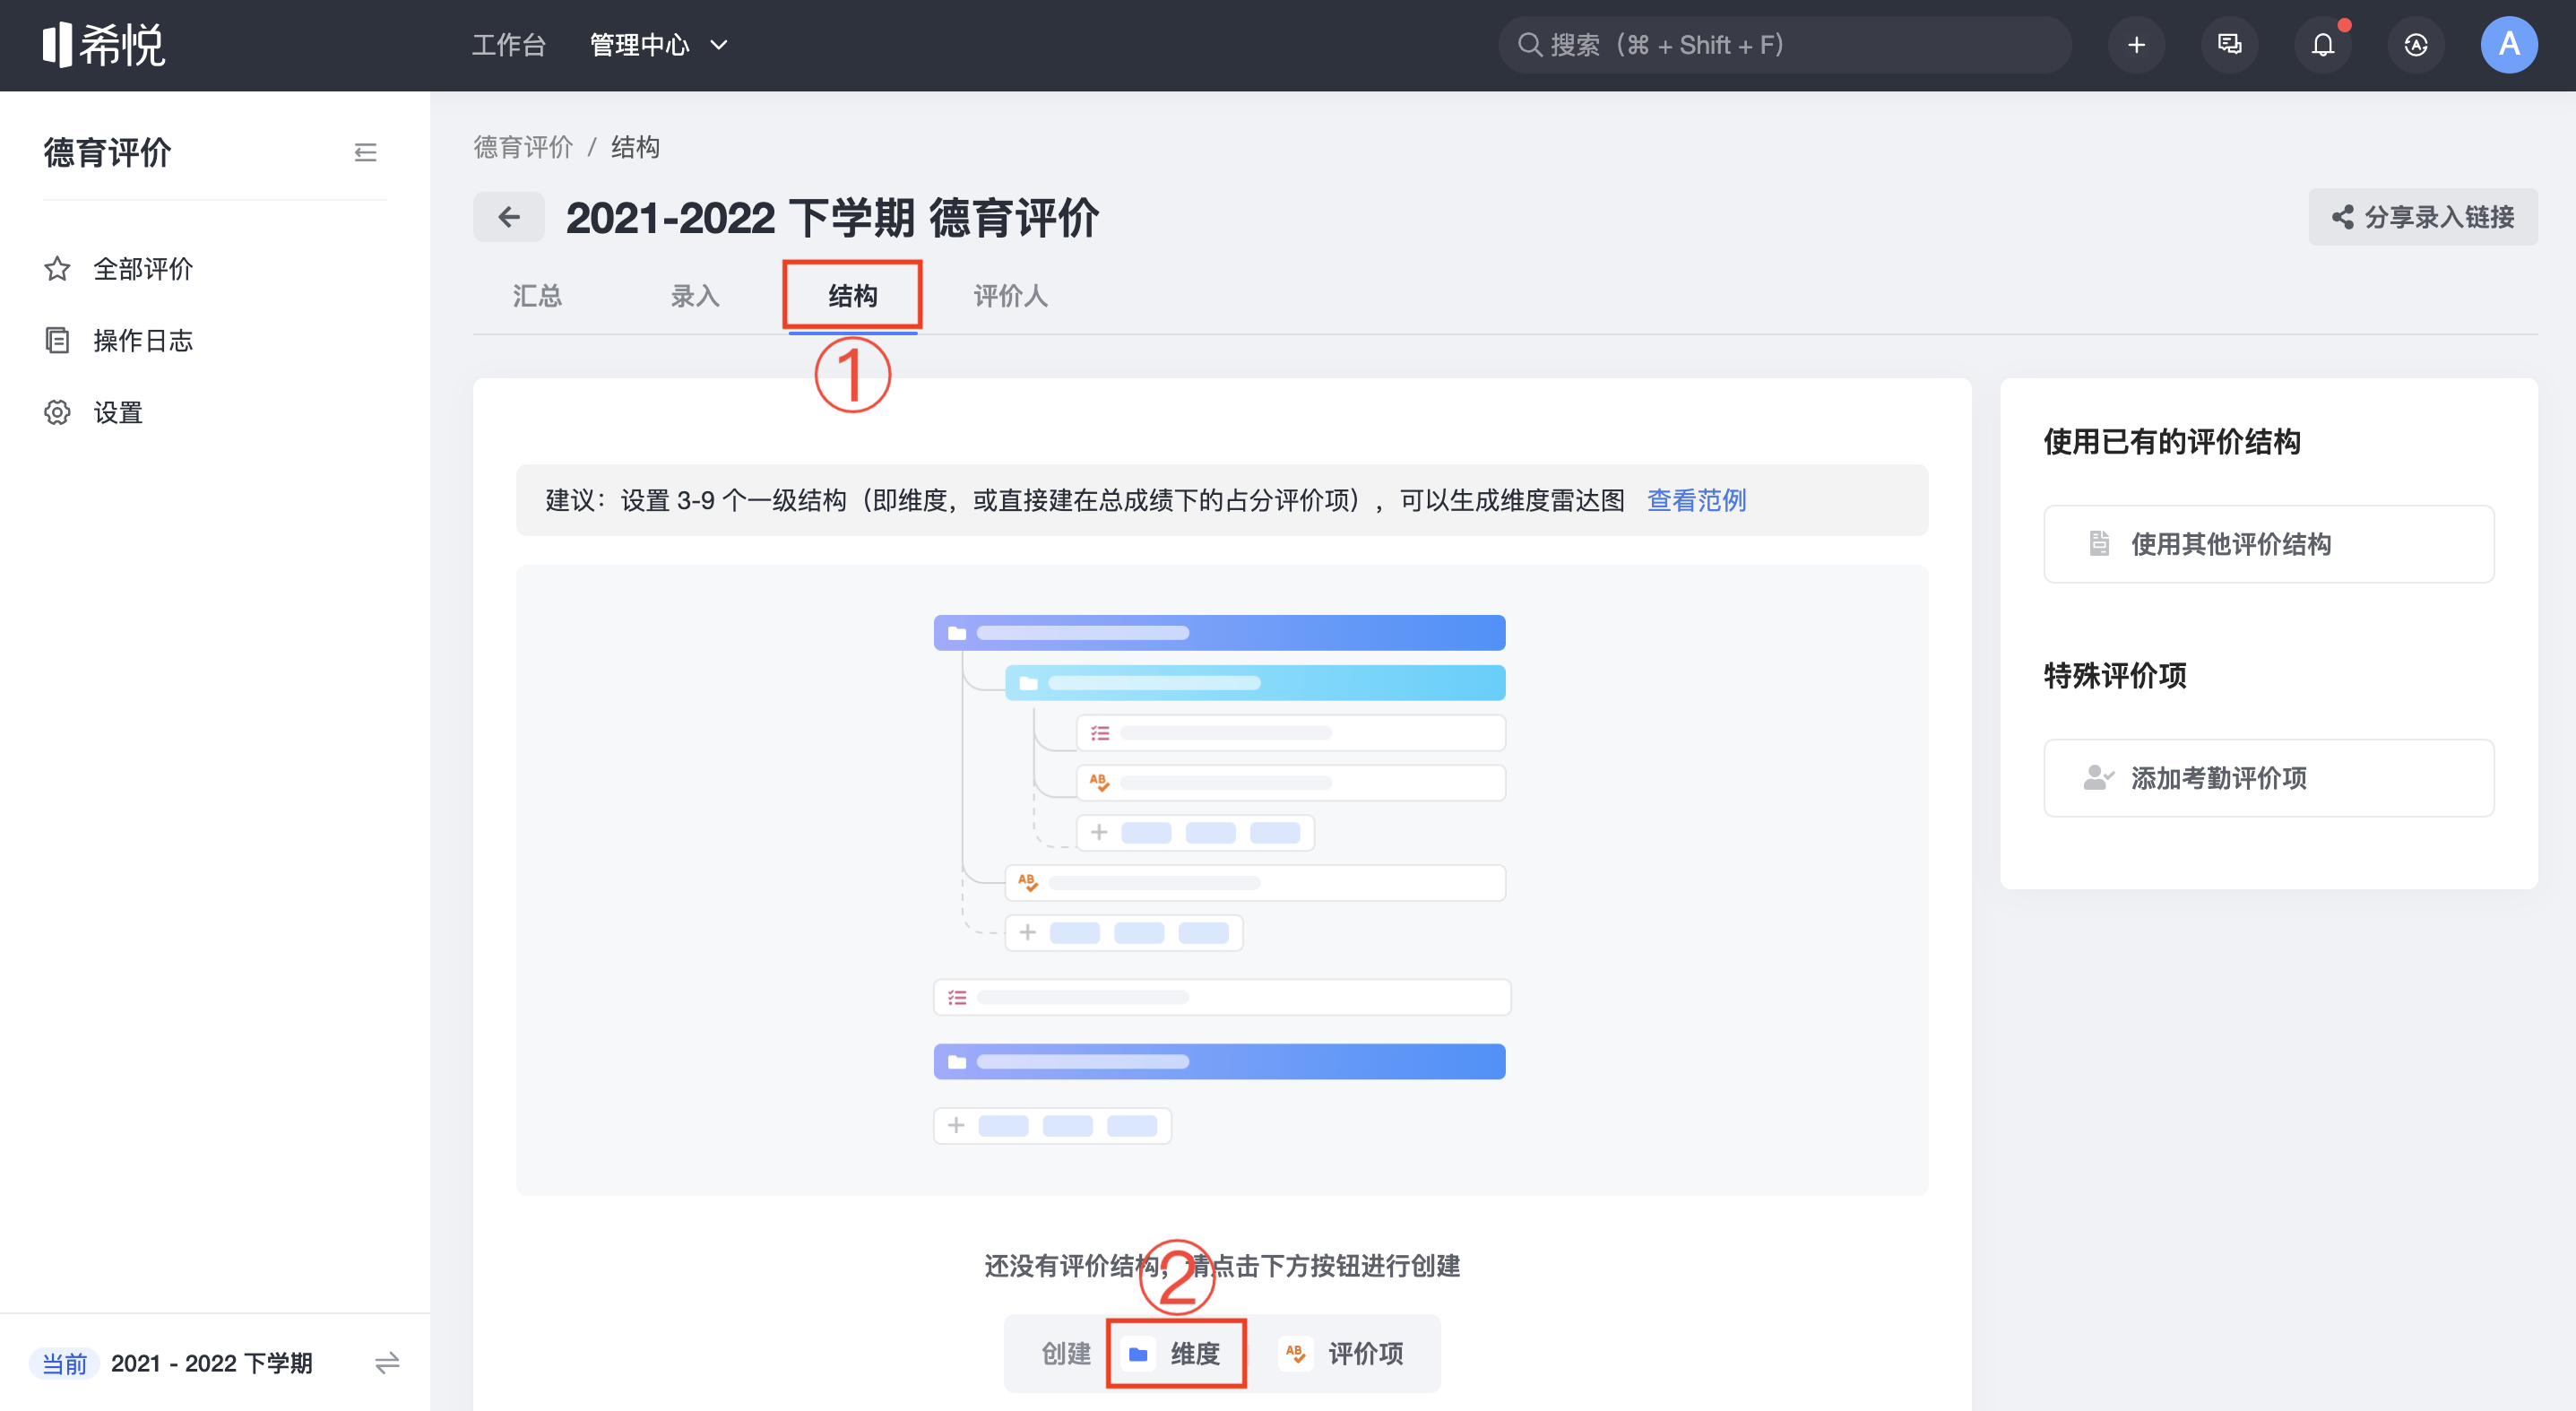Click the 德育评价 breadcrumb link

[x=522, y=148]
